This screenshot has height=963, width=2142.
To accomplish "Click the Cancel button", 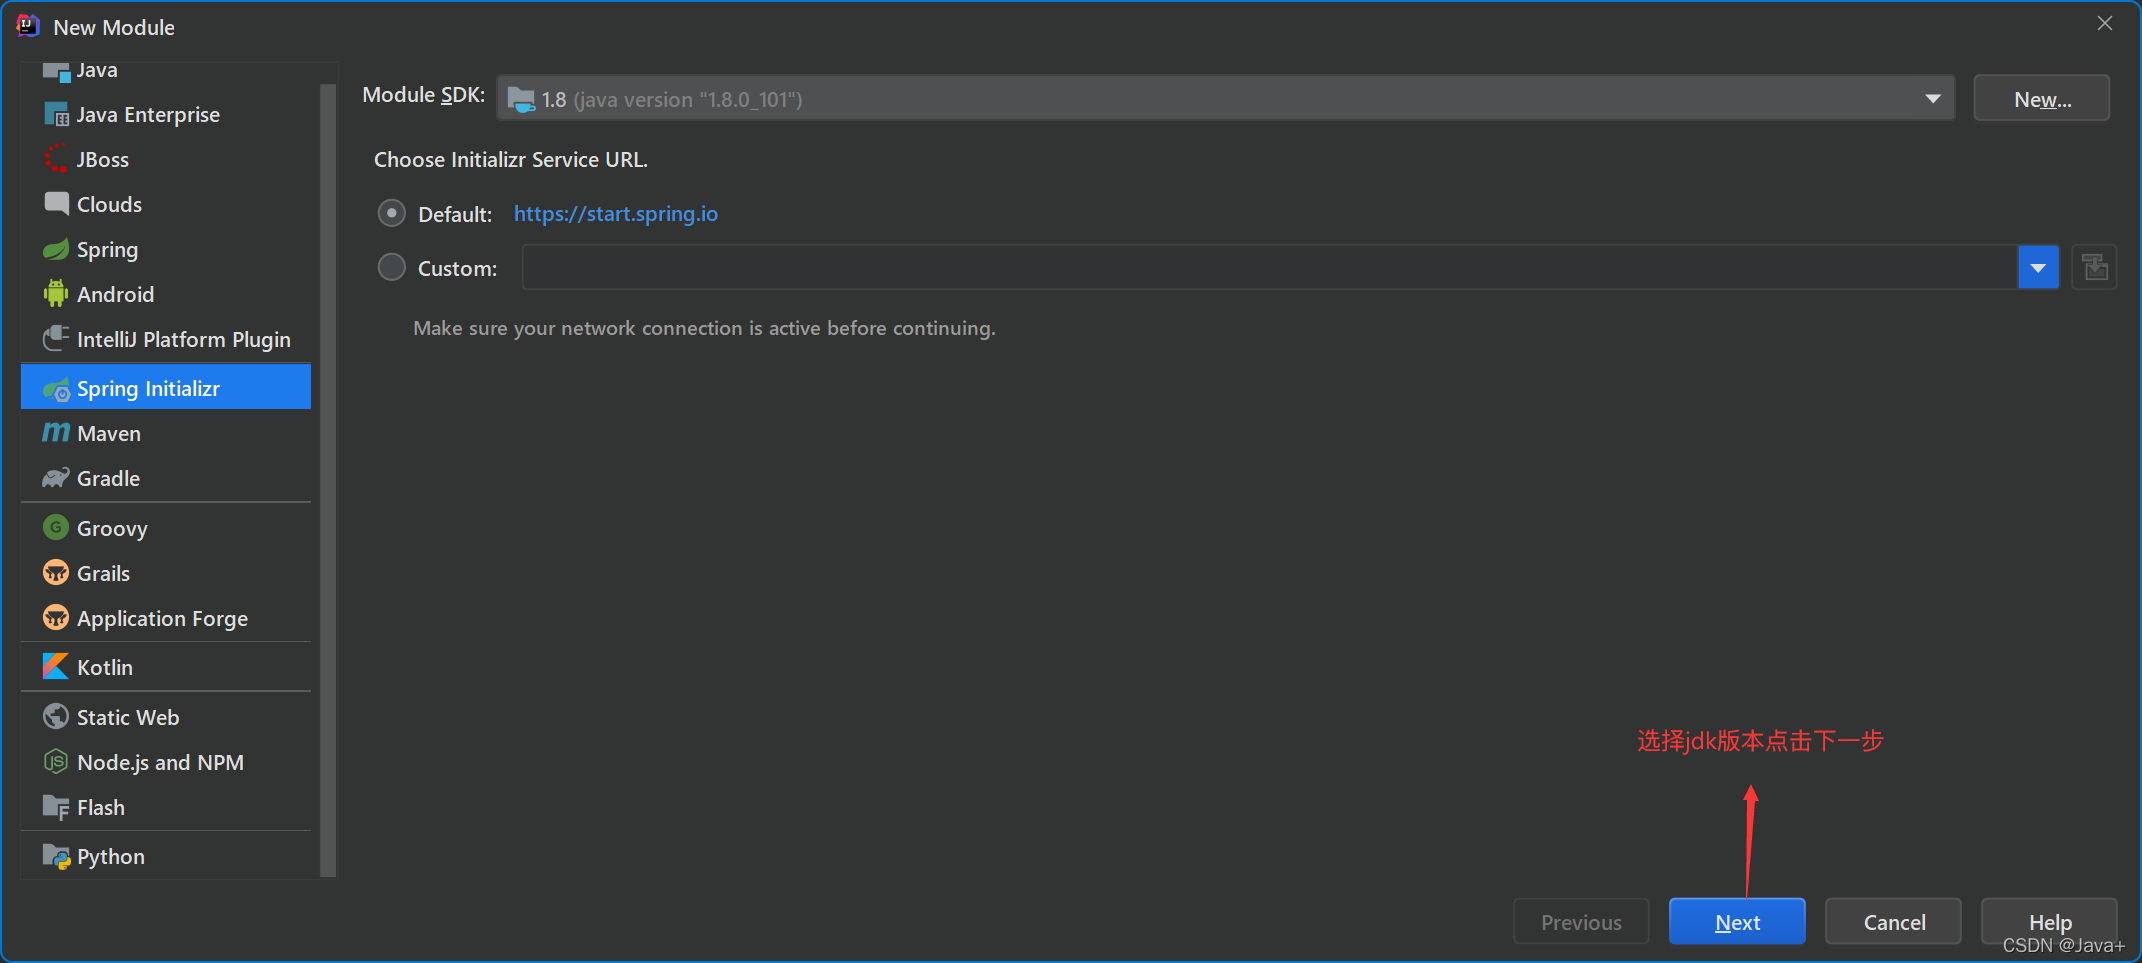I will [1894, 921].
